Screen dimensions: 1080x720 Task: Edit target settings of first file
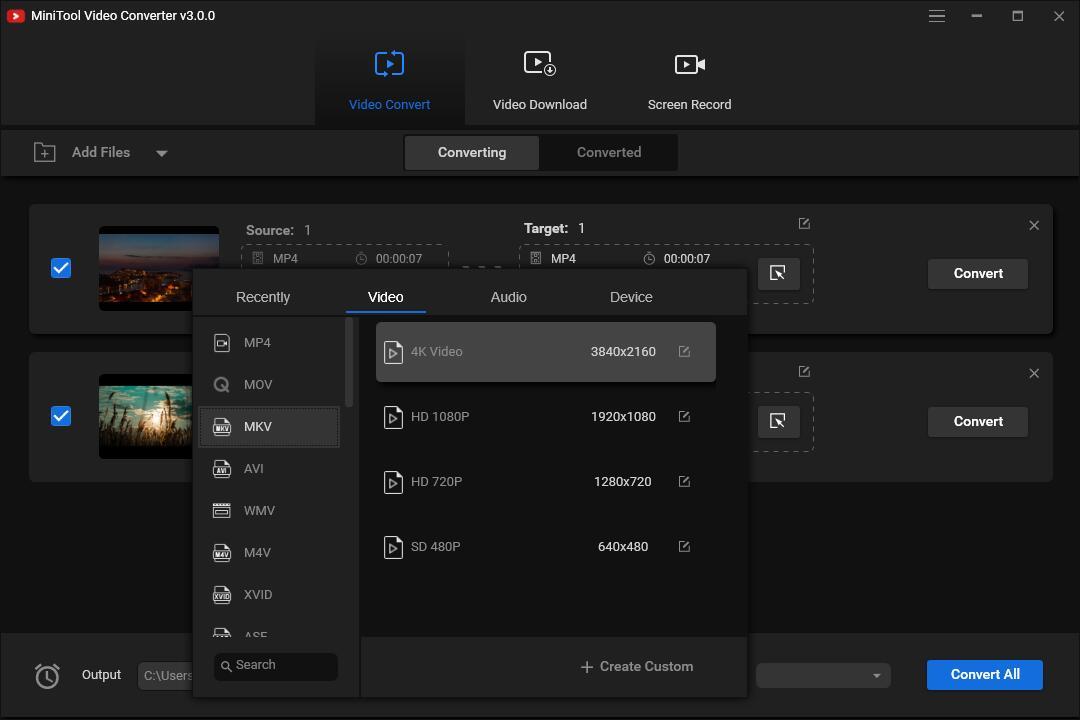click(x=804, y=223)
